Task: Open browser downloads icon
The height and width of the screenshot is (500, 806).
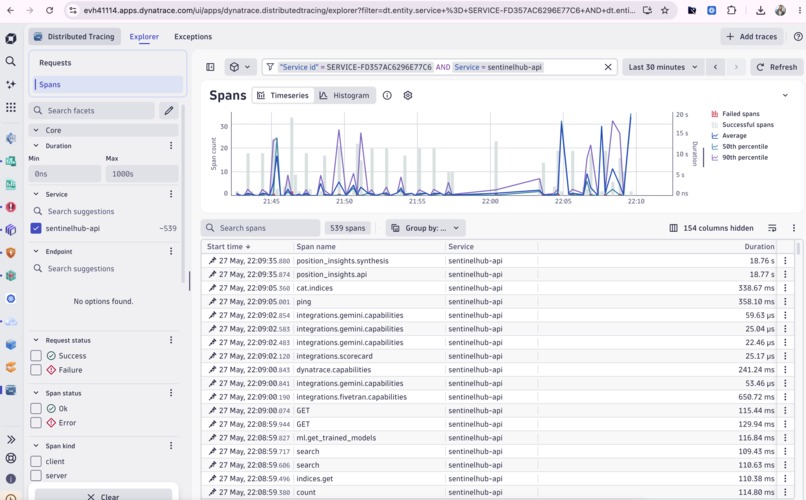Action: (761, 10)
